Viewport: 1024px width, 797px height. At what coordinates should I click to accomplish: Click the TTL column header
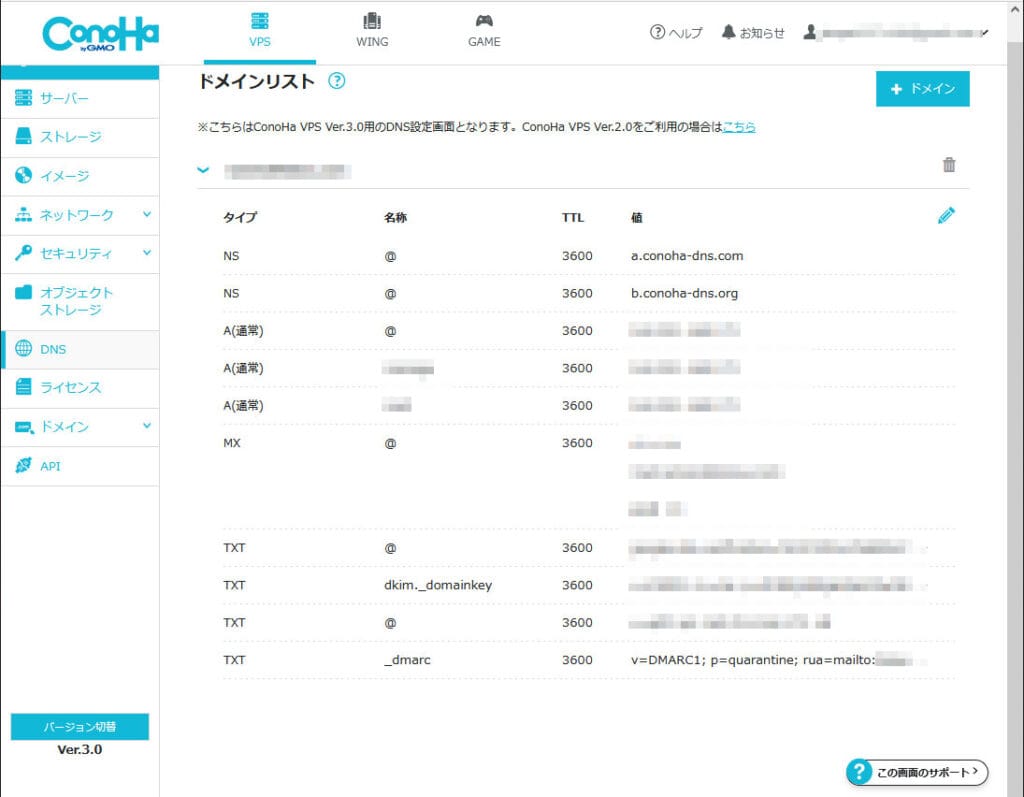pos(573,218)
